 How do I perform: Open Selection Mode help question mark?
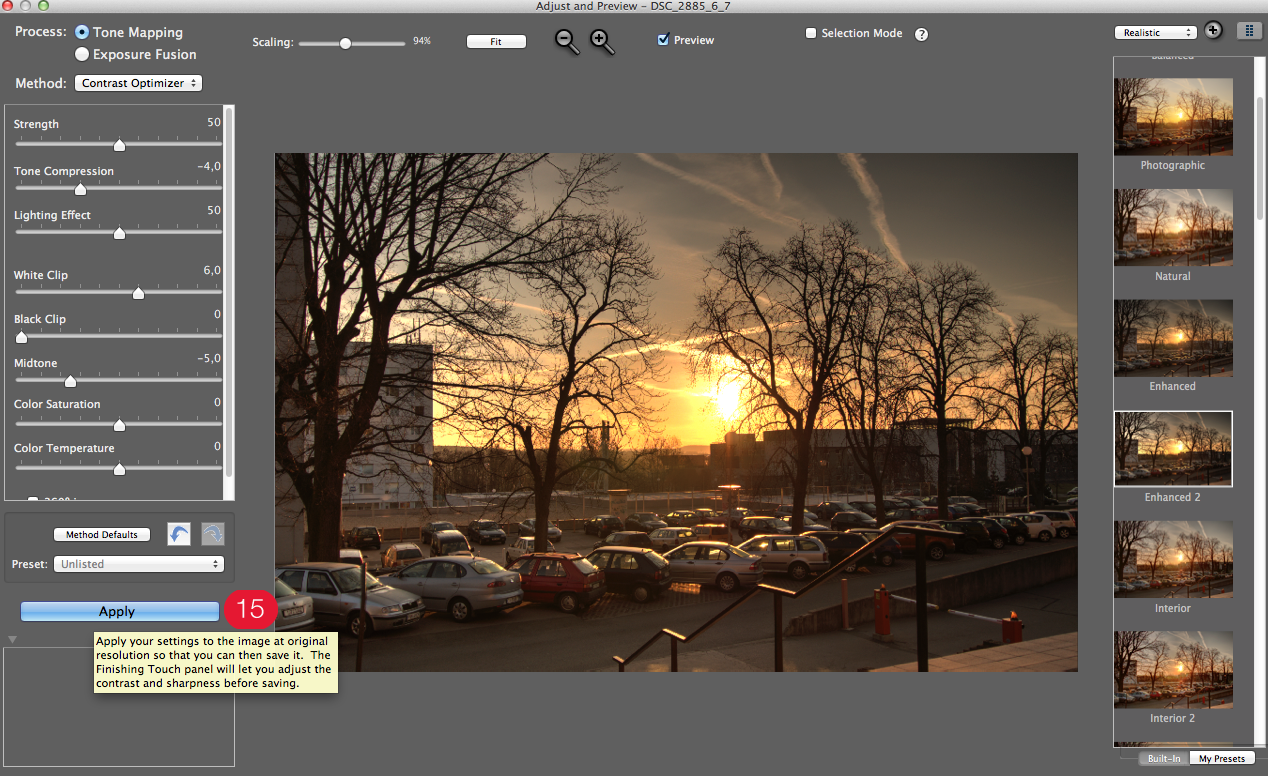coord(921,34)
